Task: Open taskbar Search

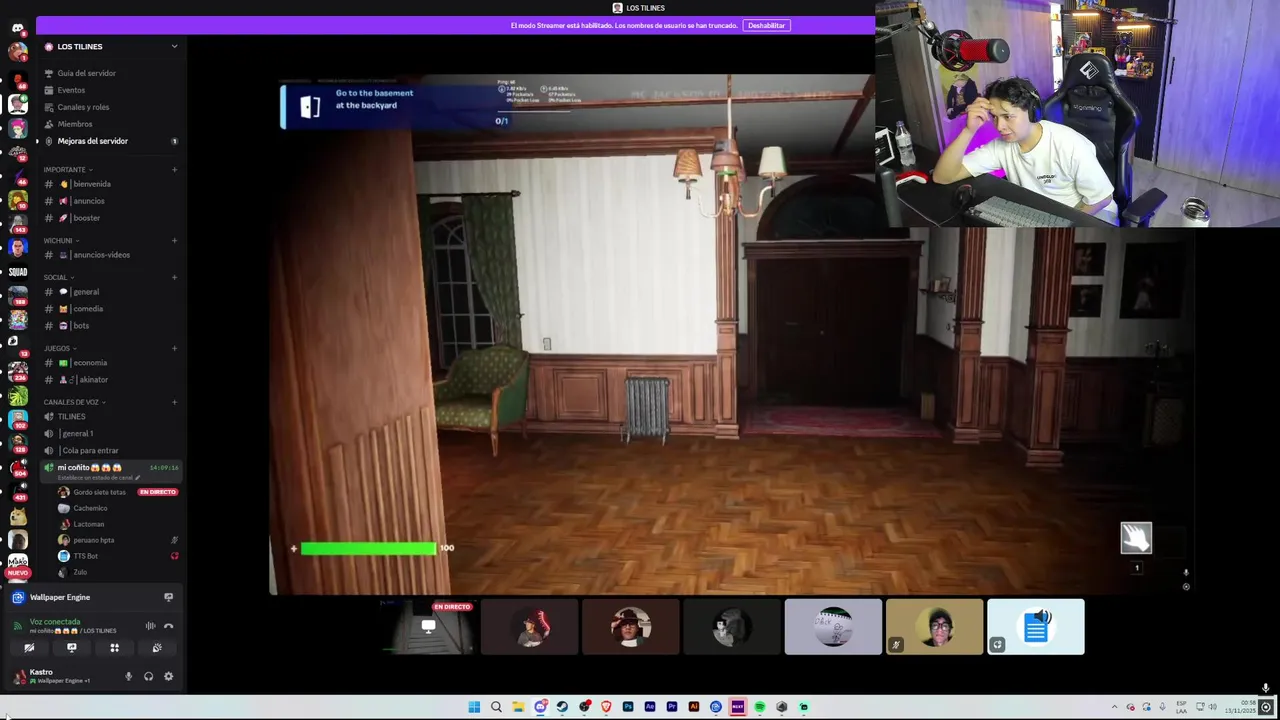Action: pos(496,707)
